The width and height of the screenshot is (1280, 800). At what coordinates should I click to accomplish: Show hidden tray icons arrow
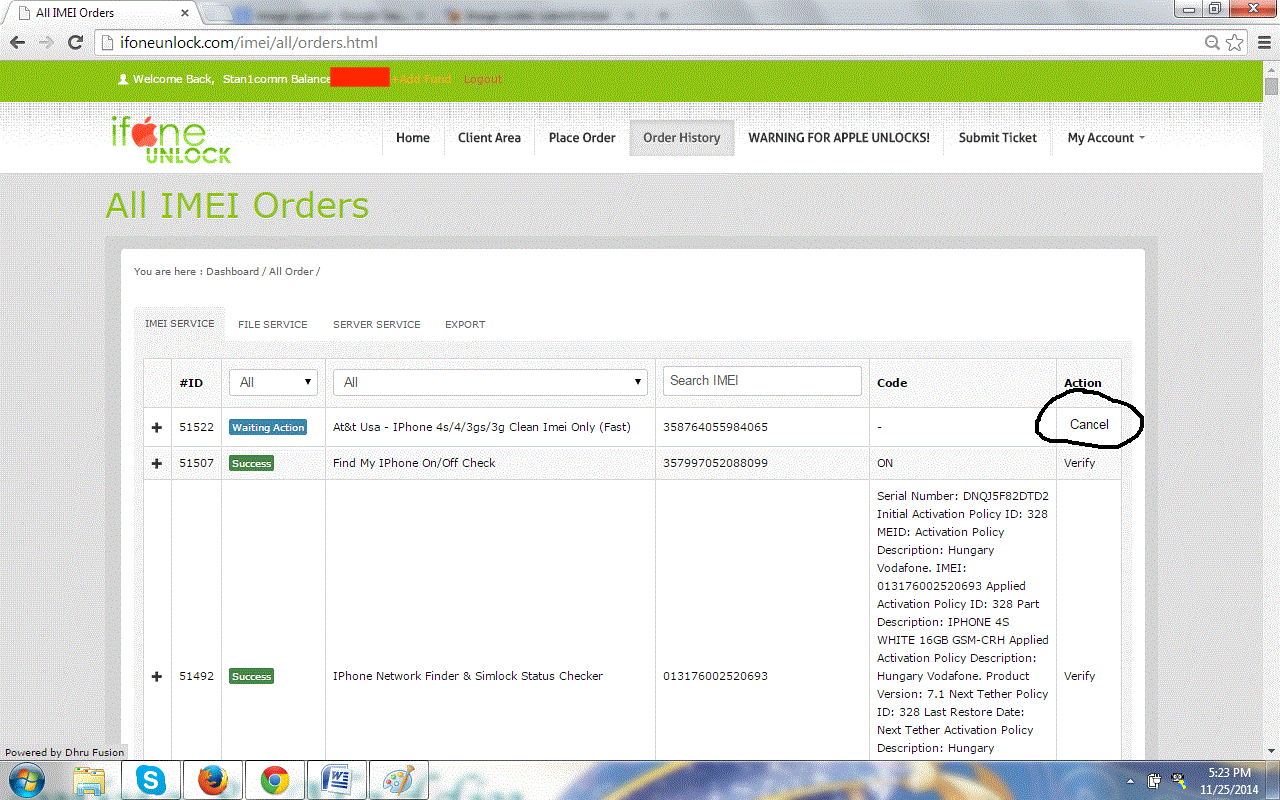point(1131,781)
